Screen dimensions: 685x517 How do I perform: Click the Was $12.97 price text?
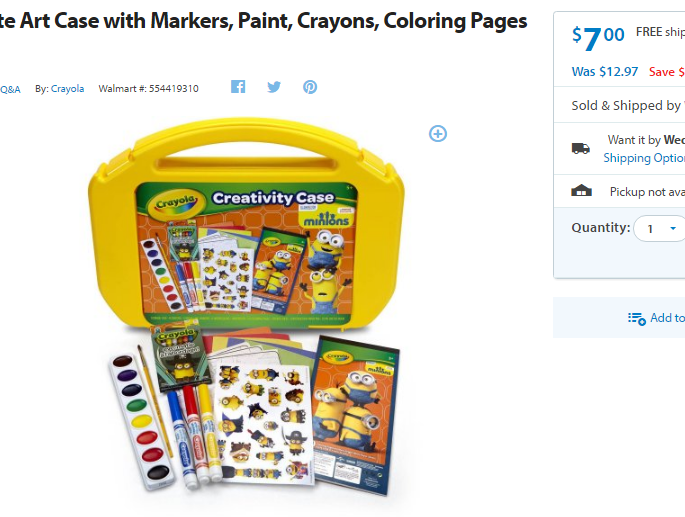(x=605, y=72)
